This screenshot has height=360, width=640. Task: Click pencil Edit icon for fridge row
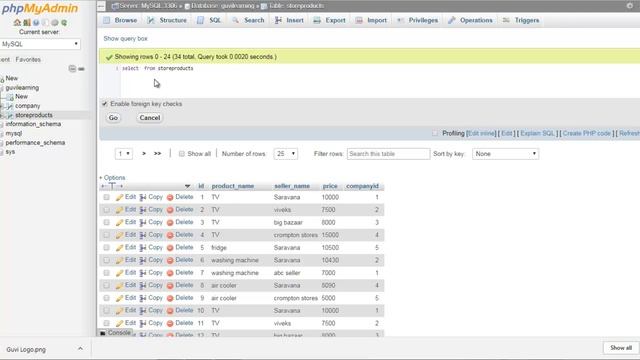[119, 248]
